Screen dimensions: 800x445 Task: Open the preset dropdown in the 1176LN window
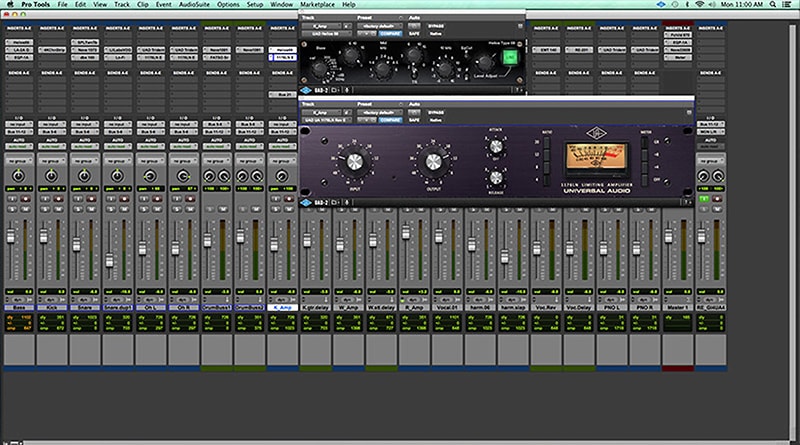tap(379, 112)
